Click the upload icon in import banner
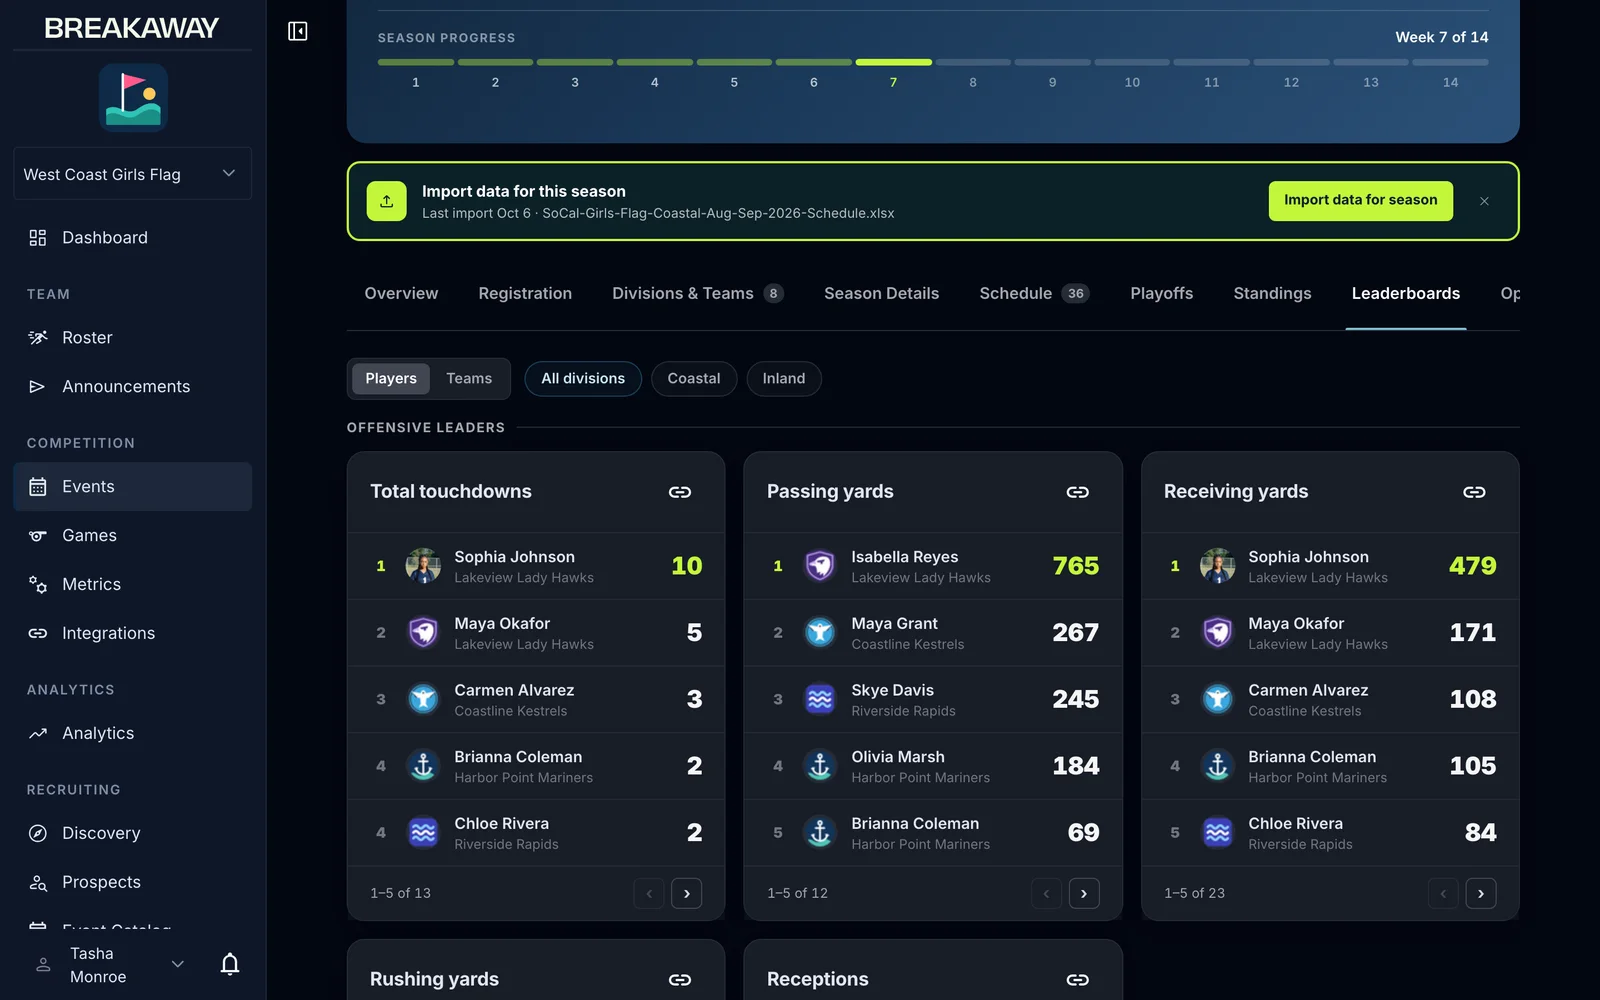This screenshot has height=1000, width=1600. coord(387,201)
